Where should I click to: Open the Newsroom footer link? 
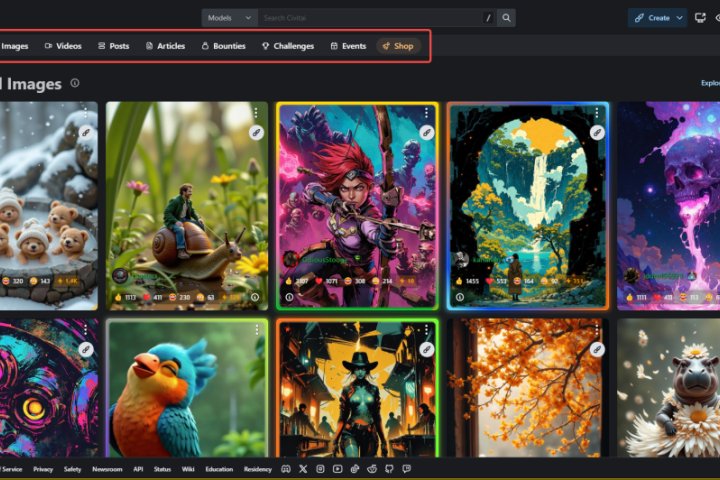click(107, 468)
